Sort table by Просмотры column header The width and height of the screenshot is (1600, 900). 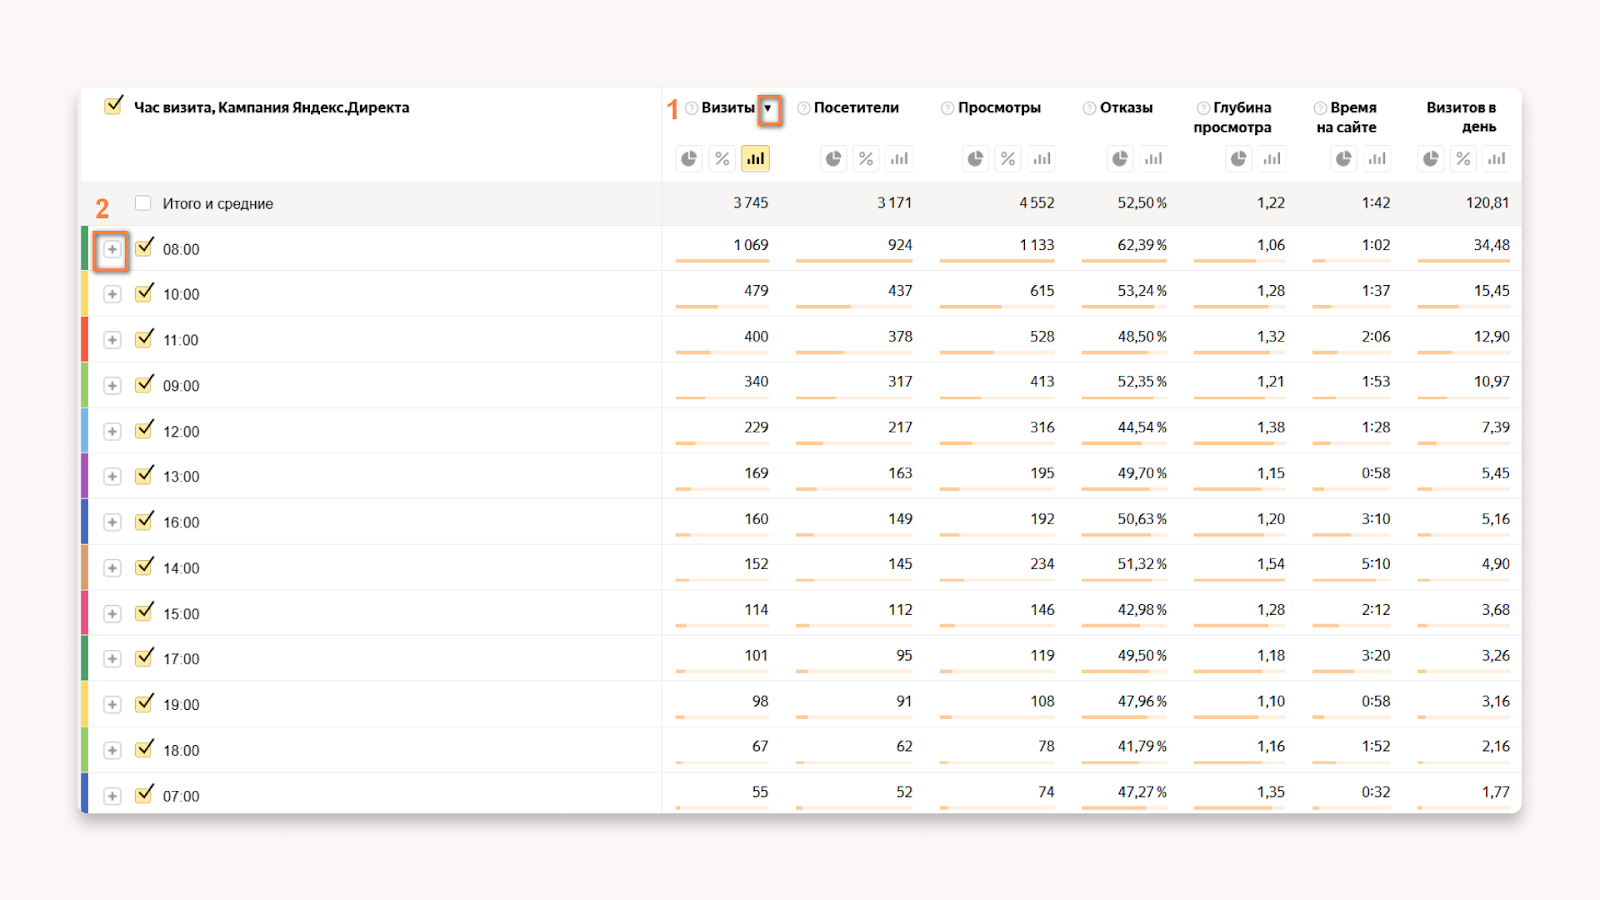(x=999, y=108)
